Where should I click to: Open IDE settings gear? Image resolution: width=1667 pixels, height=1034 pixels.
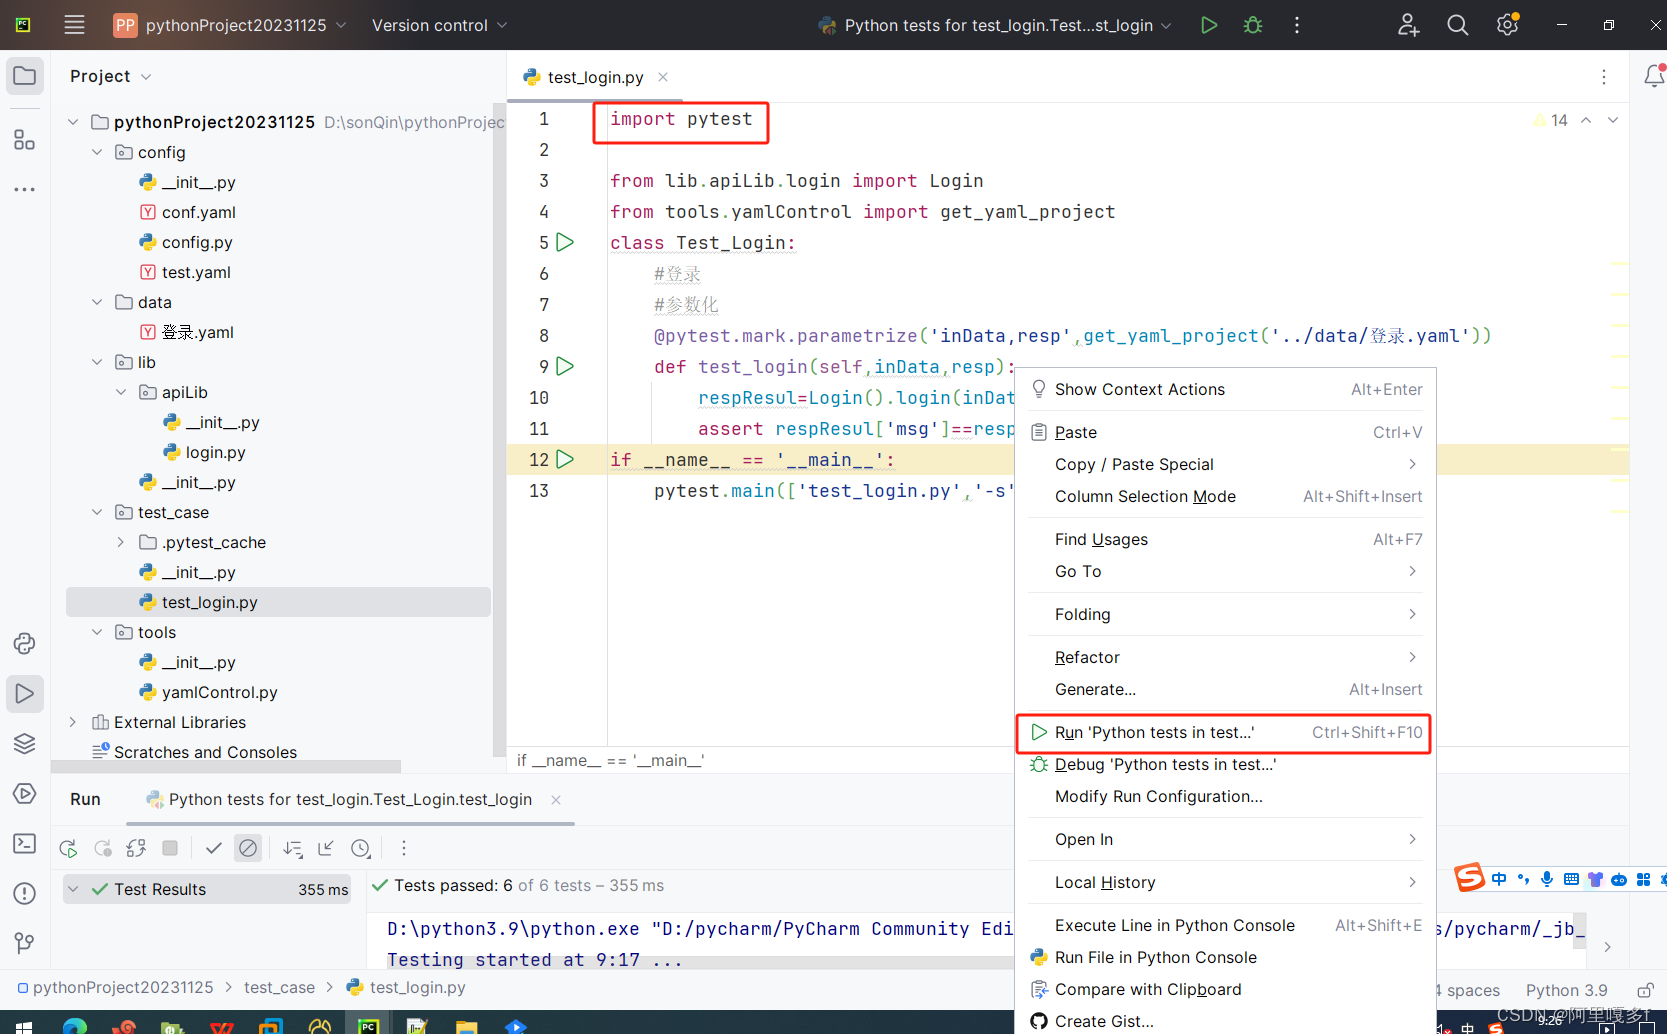(x=1507, y=25)
